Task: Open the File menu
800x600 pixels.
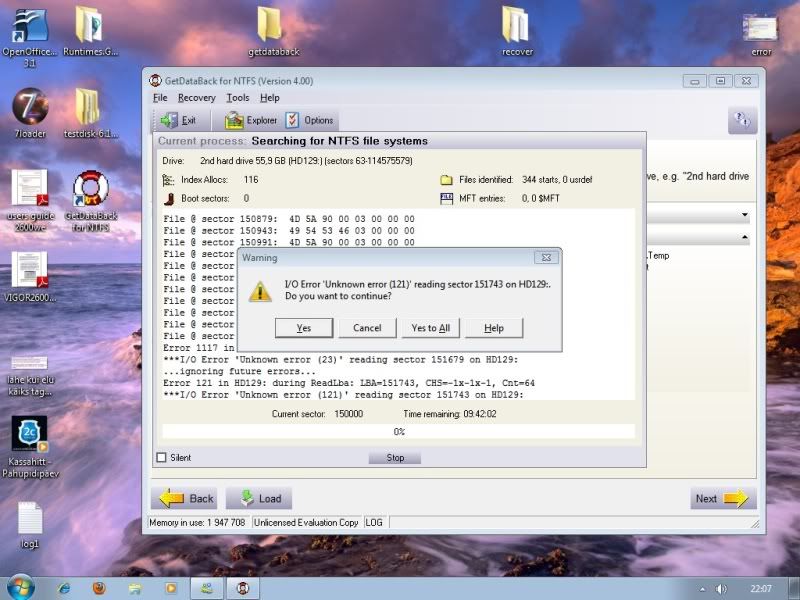Action: 160,98
